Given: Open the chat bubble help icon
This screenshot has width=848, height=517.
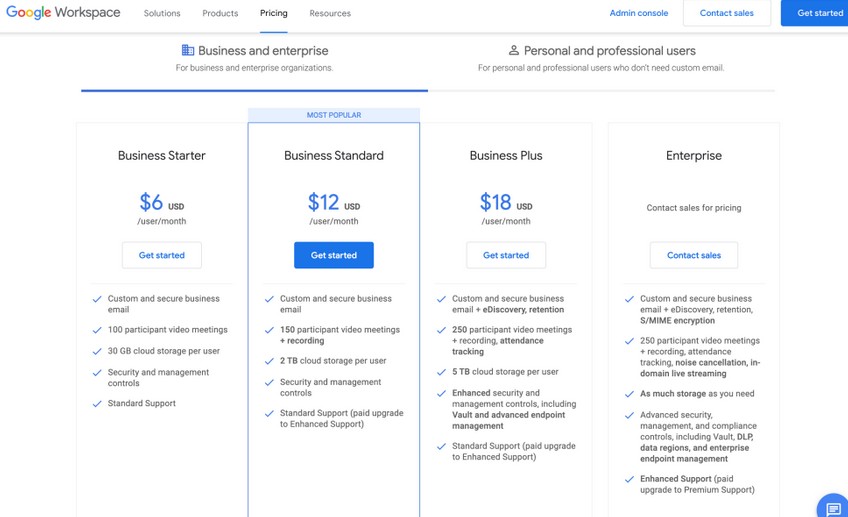Looking at the screenshot, I should click(833, 508).
